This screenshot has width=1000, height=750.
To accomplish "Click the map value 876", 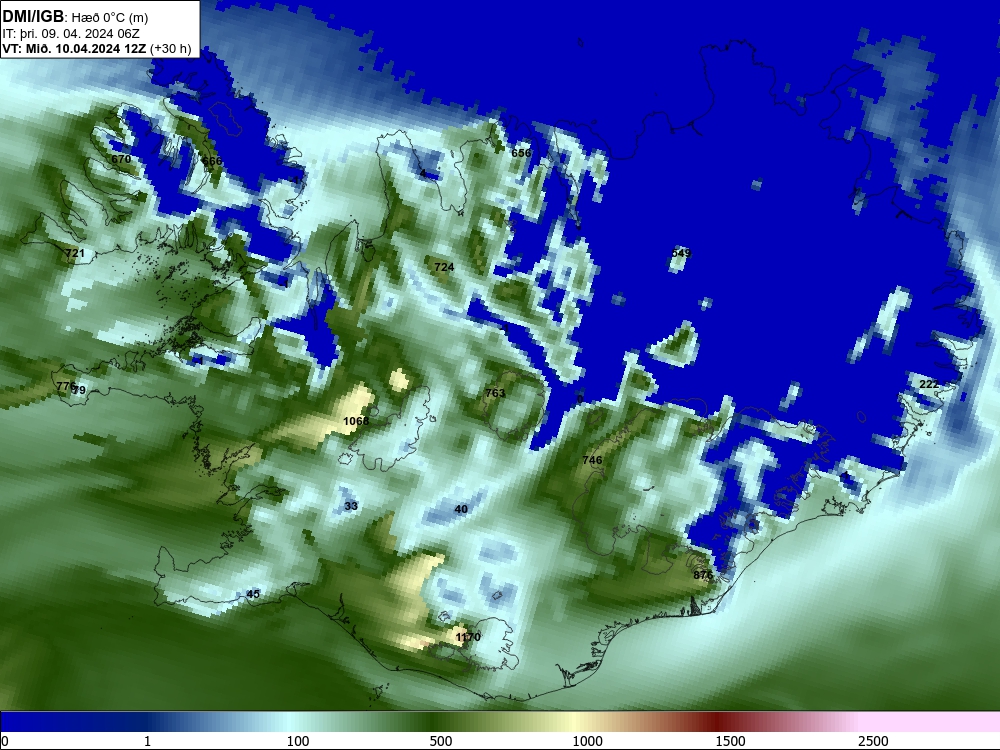I will (703, 575).
